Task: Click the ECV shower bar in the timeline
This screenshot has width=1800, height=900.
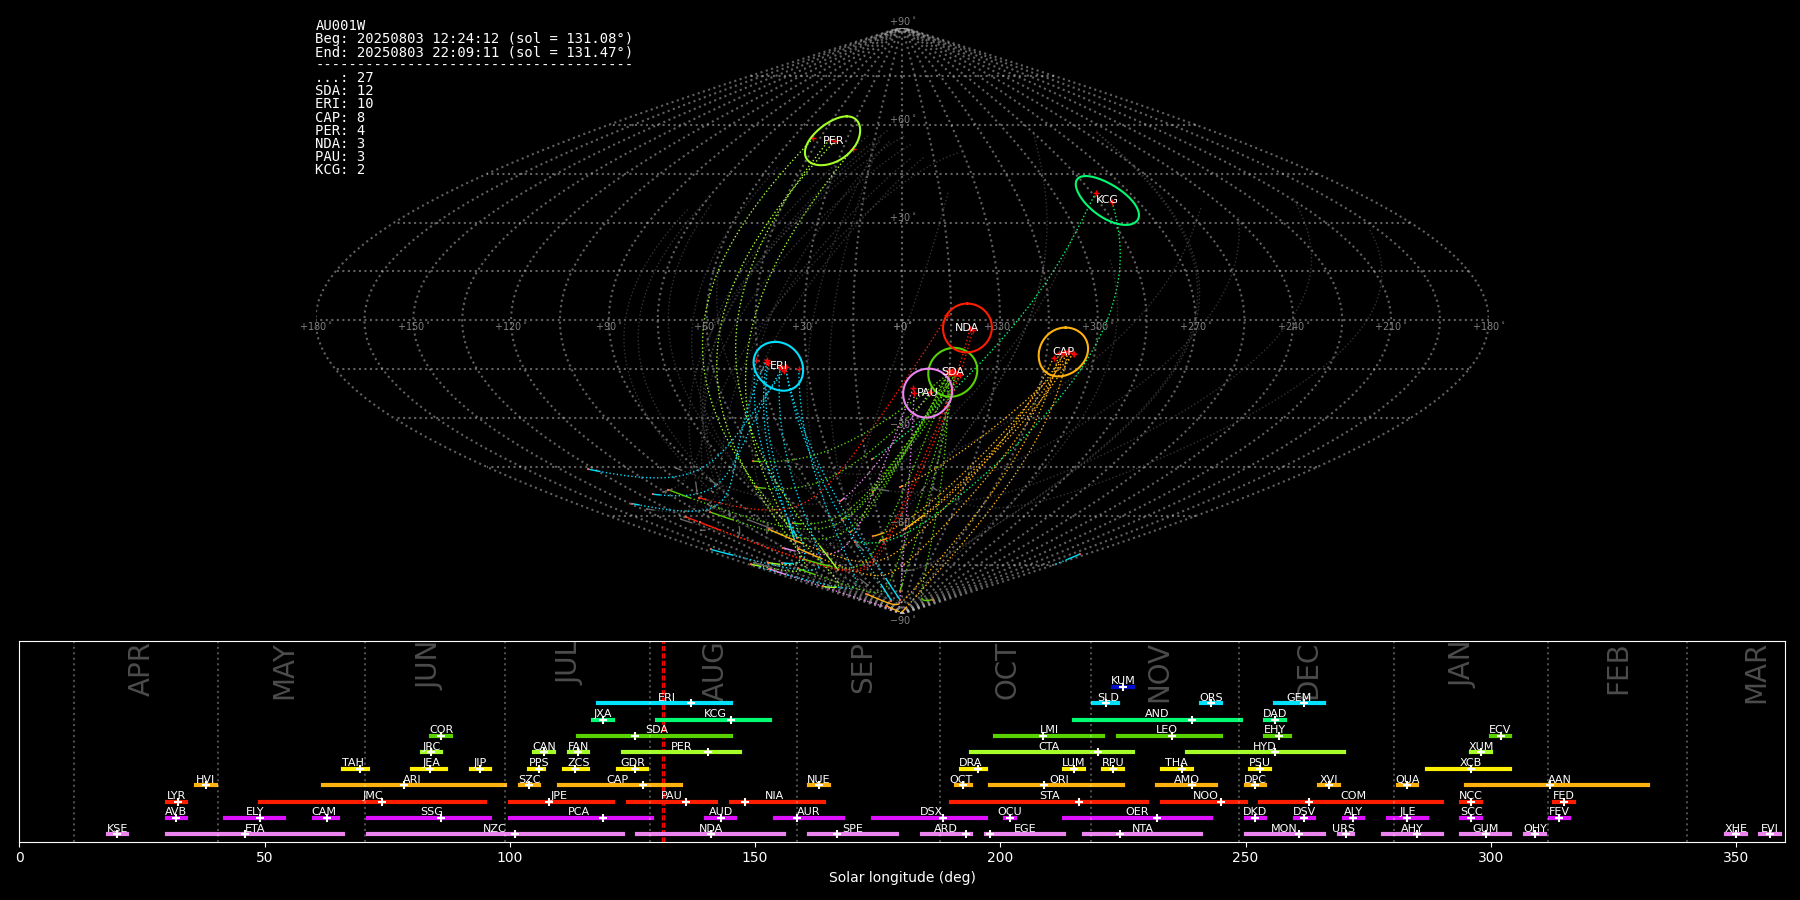Action: tap(1500, 736)
